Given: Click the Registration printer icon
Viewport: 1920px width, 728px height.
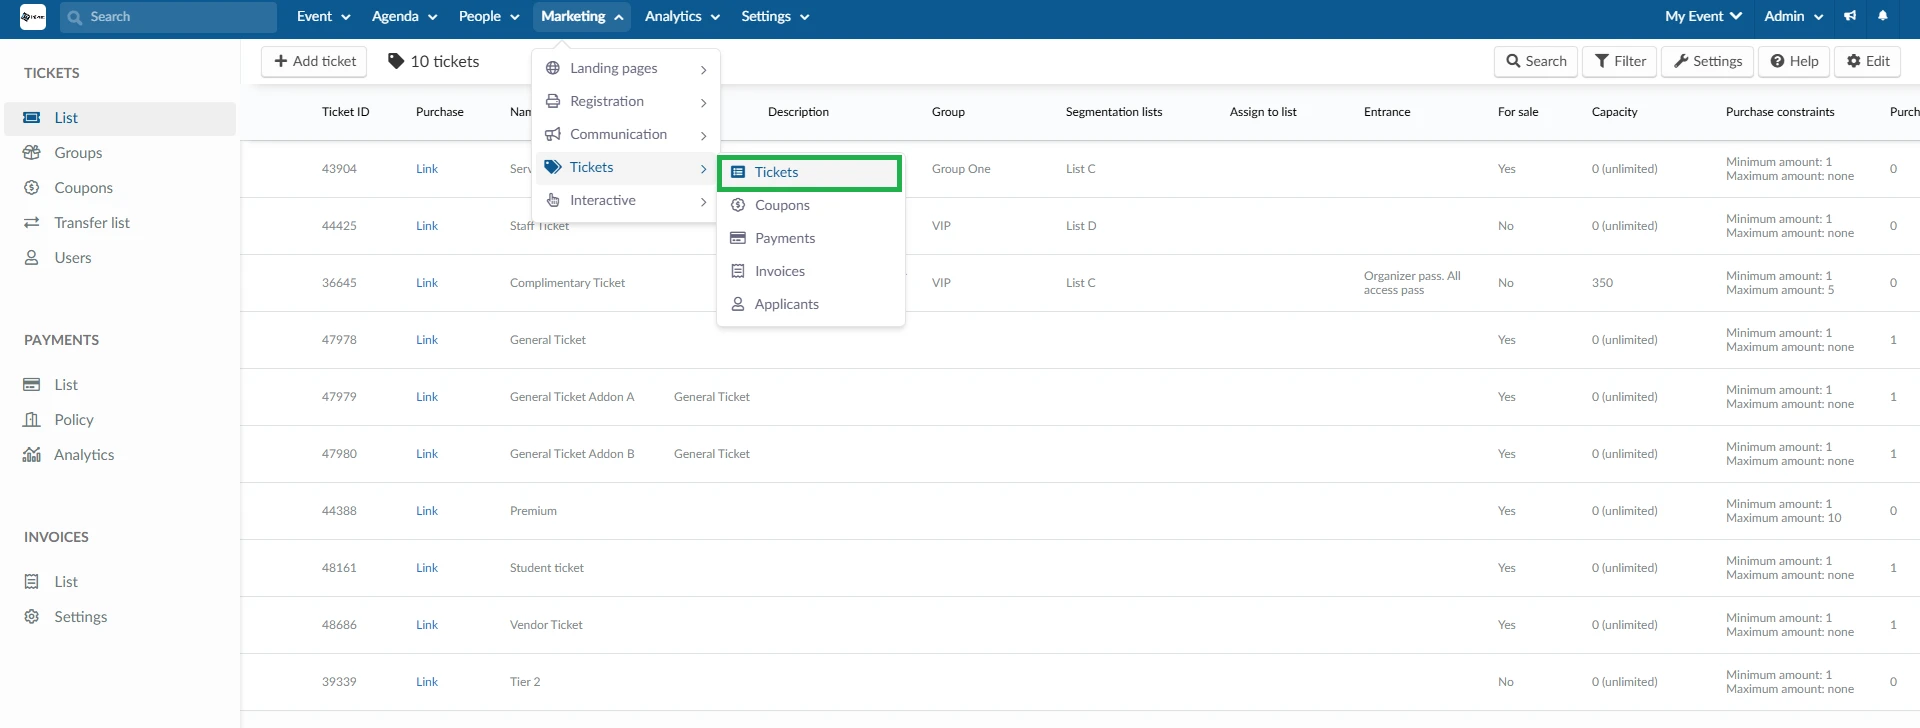Looking at the screenshot, I should coord(553,101).
